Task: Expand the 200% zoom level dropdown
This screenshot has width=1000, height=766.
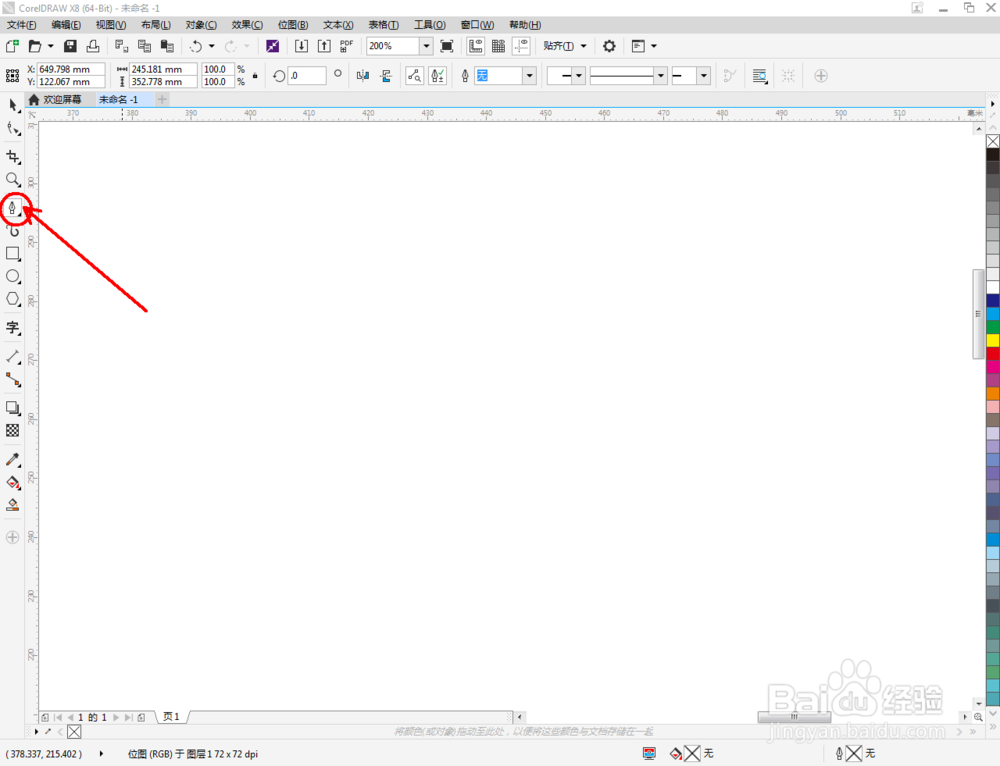Action: tap(426, 46)
